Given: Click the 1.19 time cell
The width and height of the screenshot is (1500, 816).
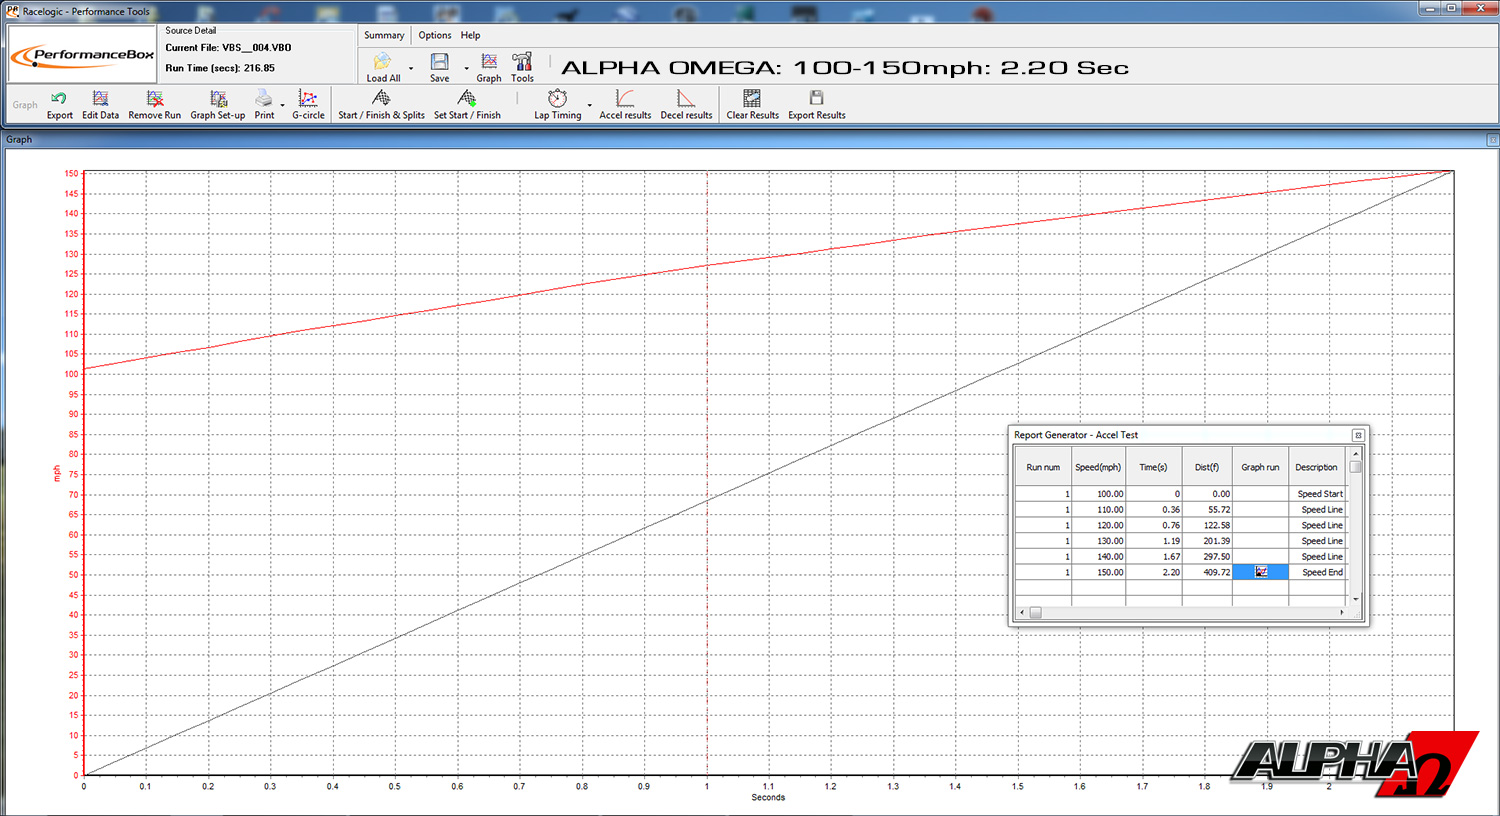Looking at the screenshot, I should point(1153,541).
